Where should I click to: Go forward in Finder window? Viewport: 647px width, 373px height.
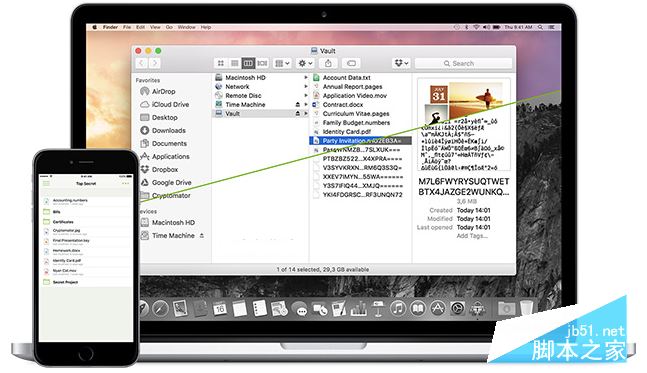point(155,63)
